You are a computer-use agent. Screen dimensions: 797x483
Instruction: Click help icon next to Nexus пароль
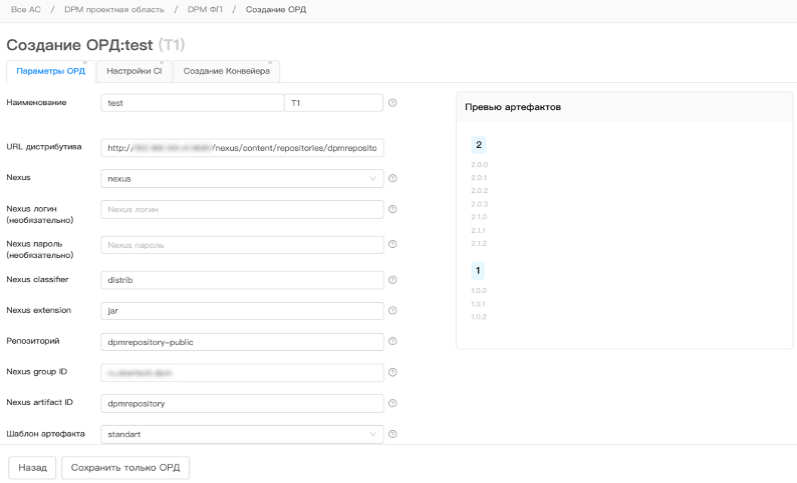[393, 244]
